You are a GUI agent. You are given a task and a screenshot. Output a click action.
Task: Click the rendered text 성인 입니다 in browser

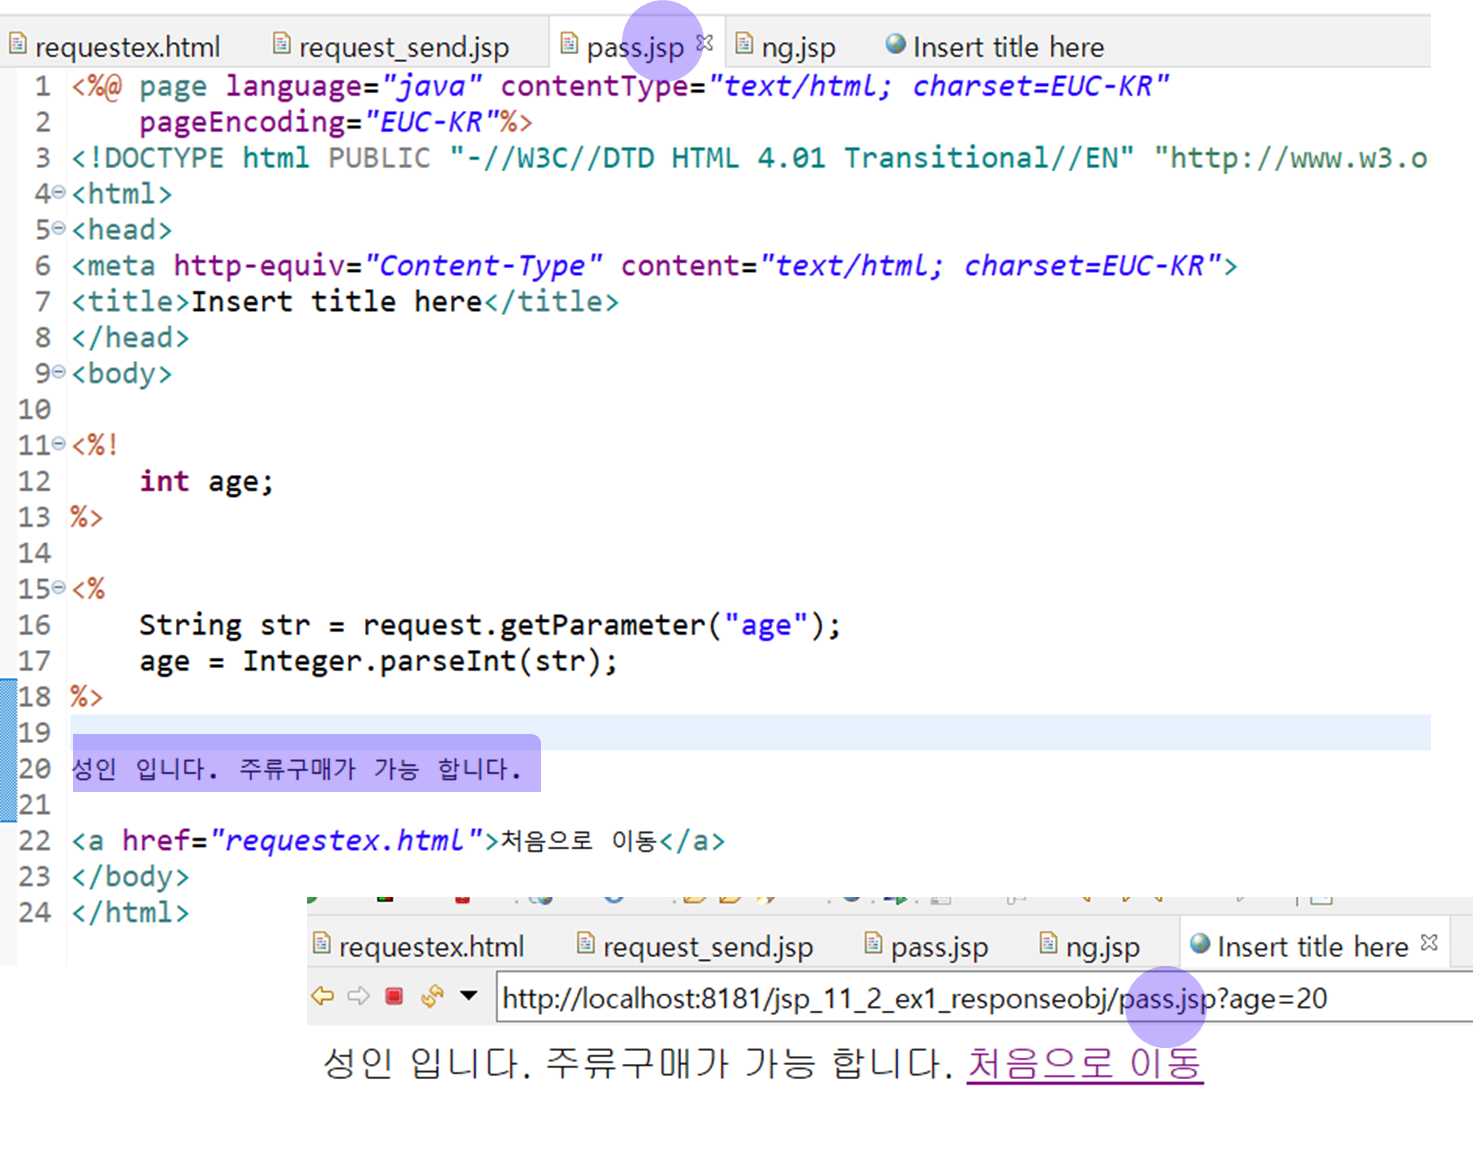tap(425, 1063)
